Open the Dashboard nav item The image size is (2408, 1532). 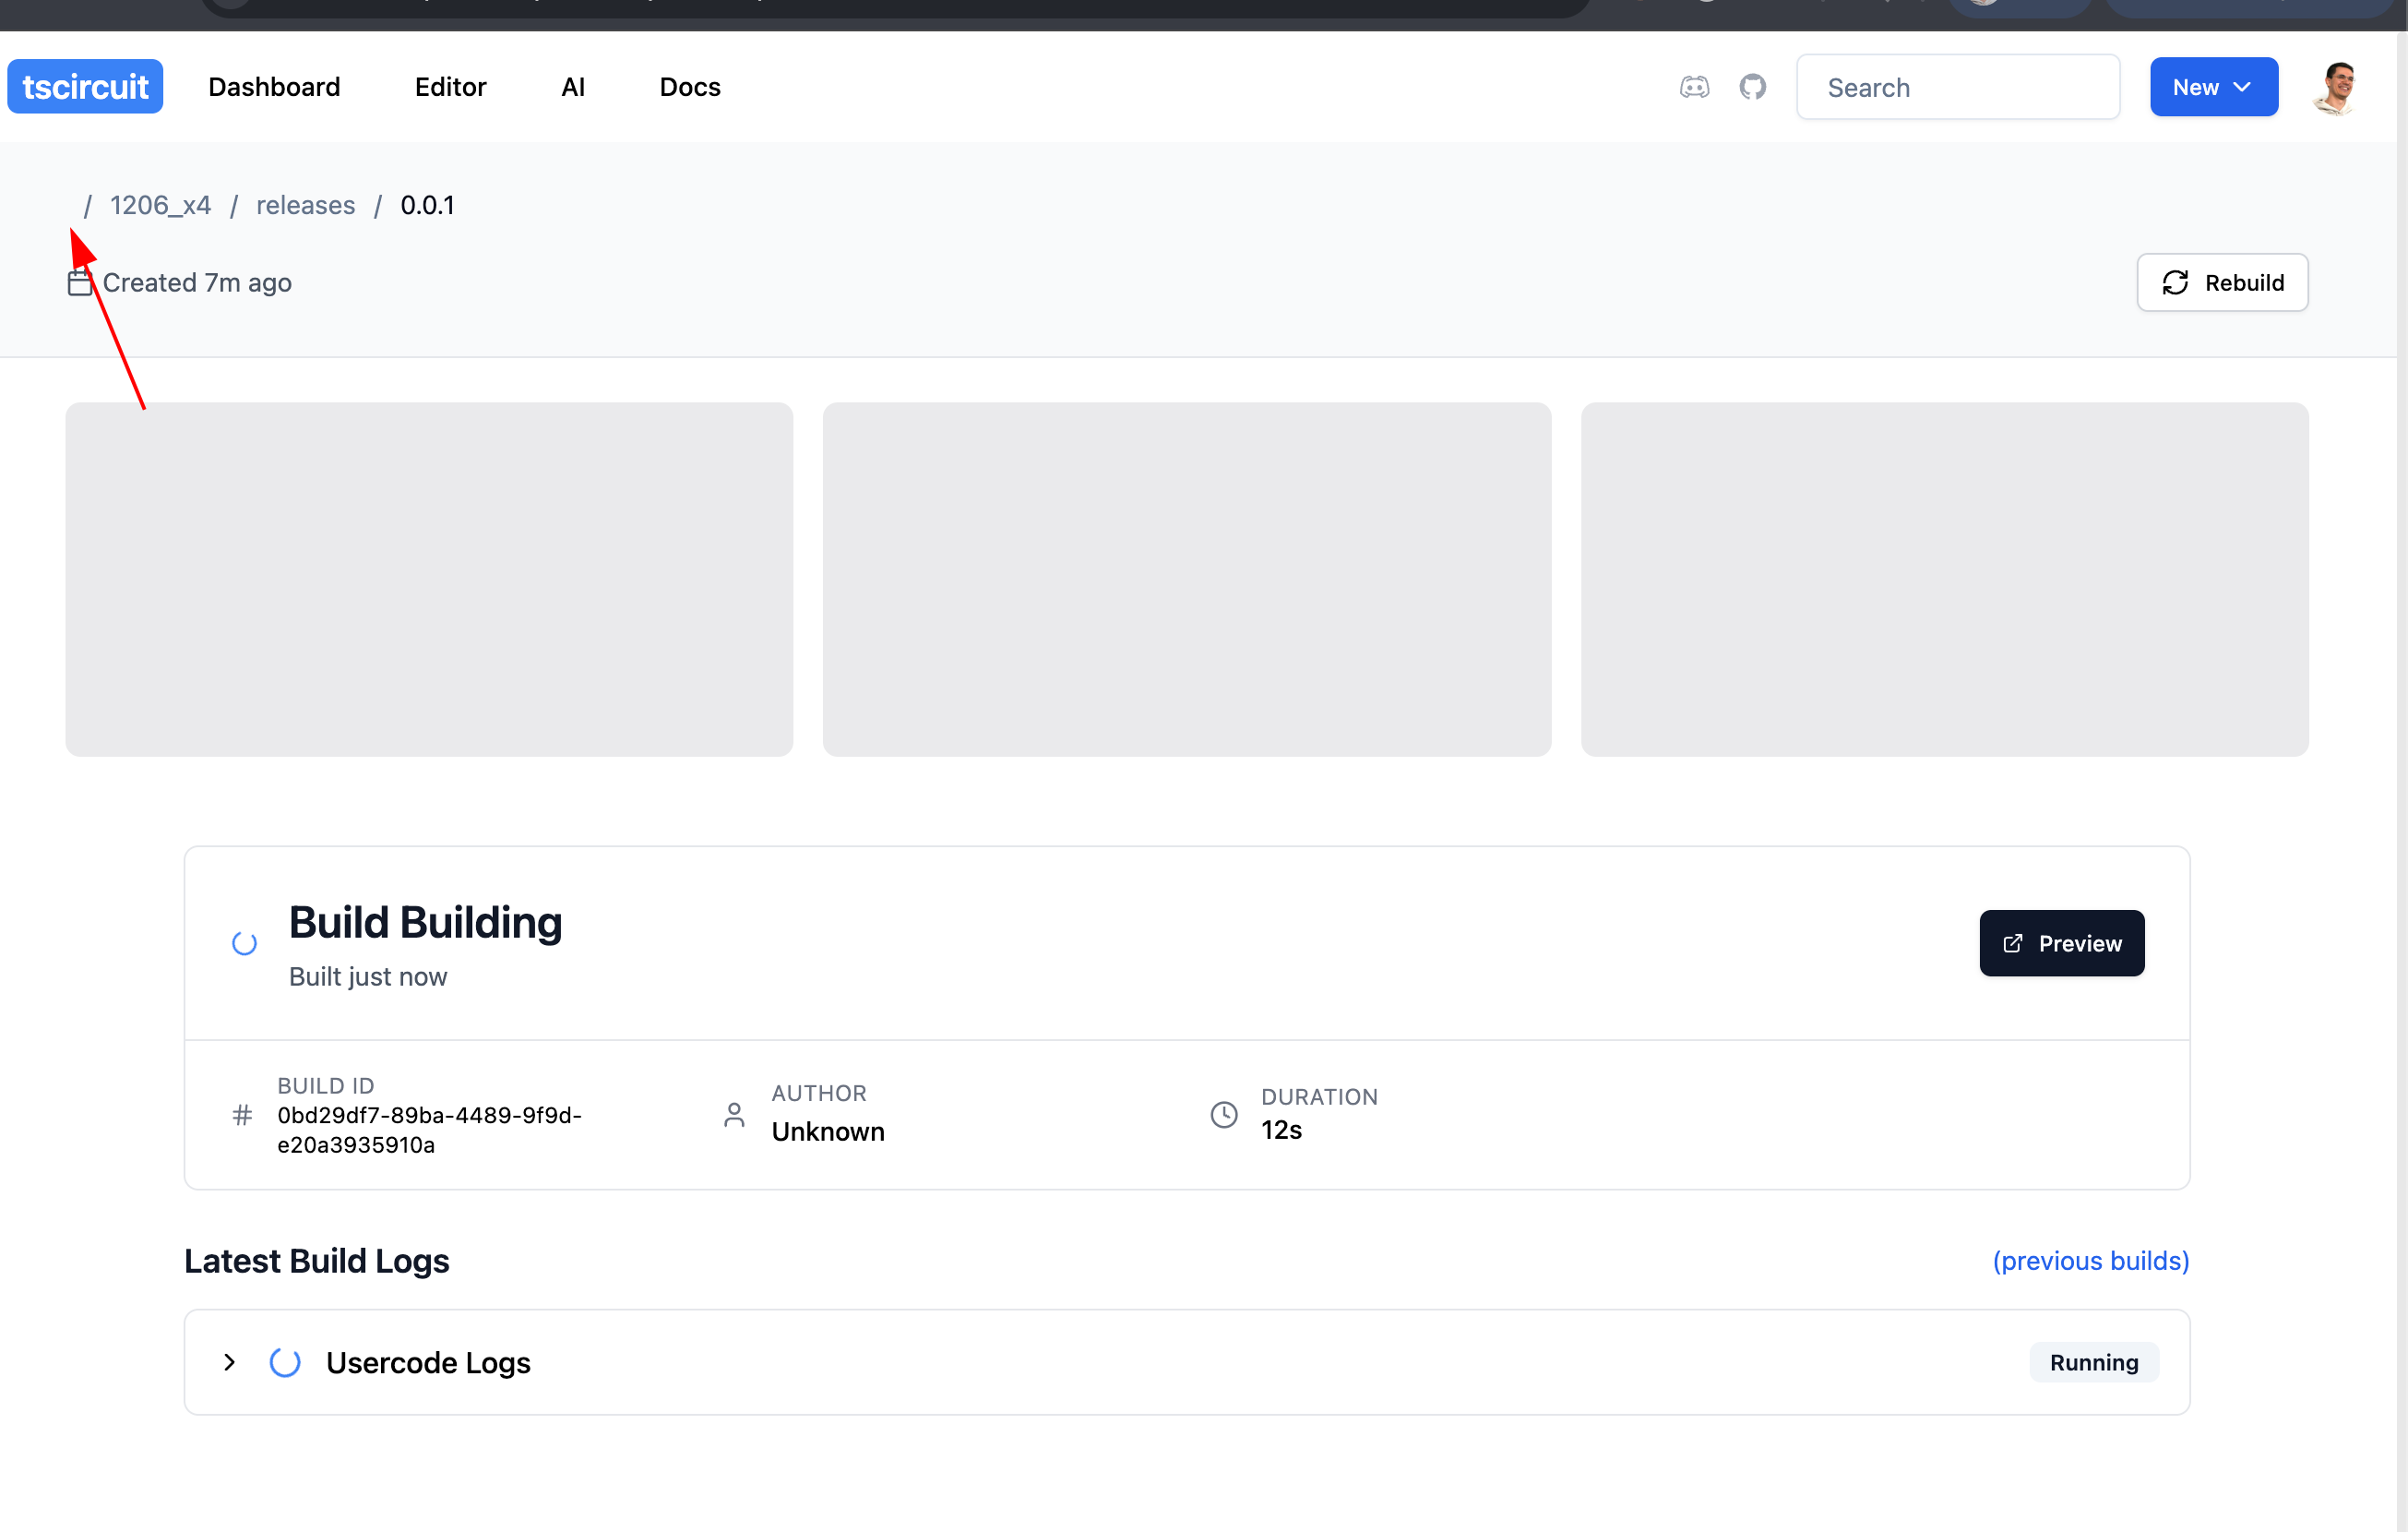click(274, 87)
